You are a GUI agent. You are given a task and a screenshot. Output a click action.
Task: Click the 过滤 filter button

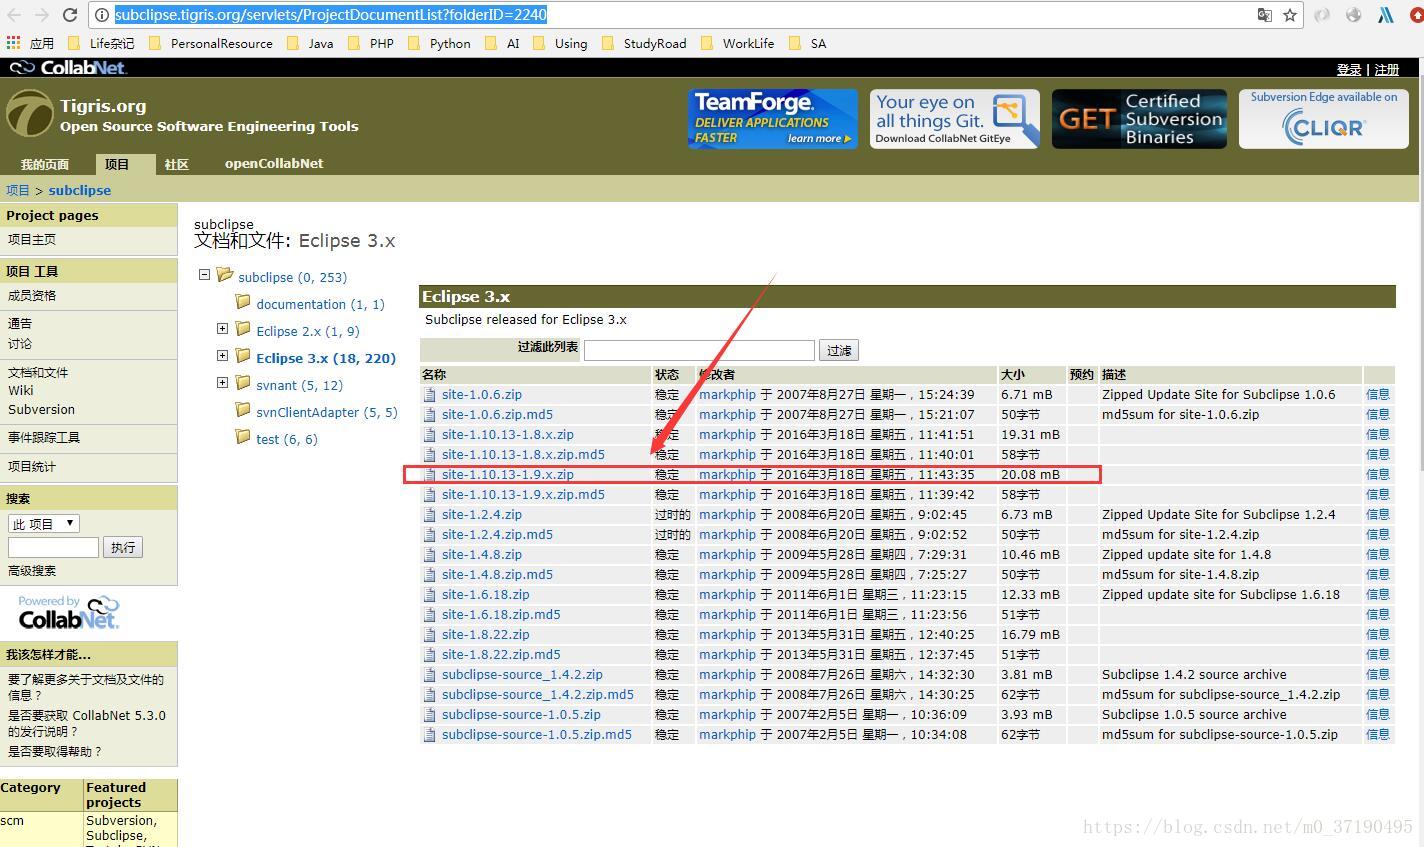coord(839,350)
